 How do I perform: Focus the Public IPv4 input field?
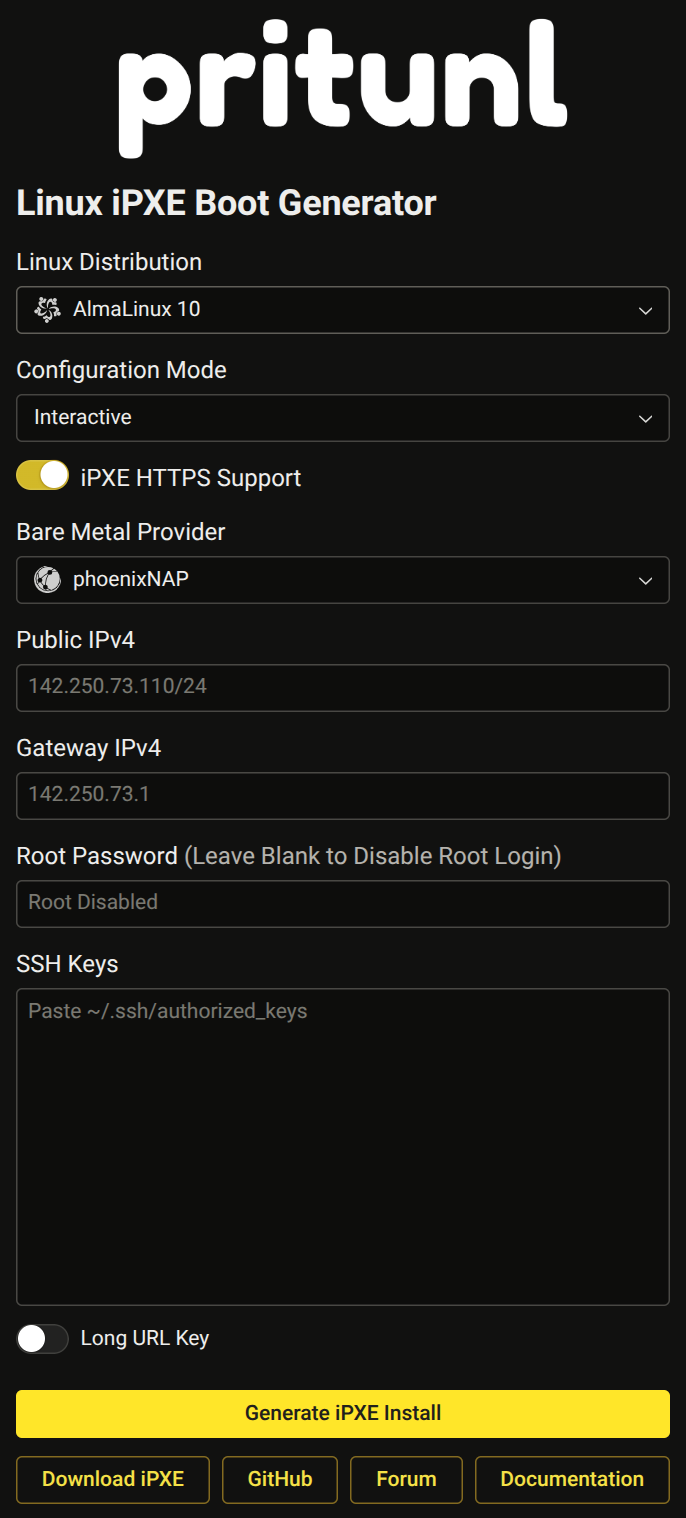(343, 688)
